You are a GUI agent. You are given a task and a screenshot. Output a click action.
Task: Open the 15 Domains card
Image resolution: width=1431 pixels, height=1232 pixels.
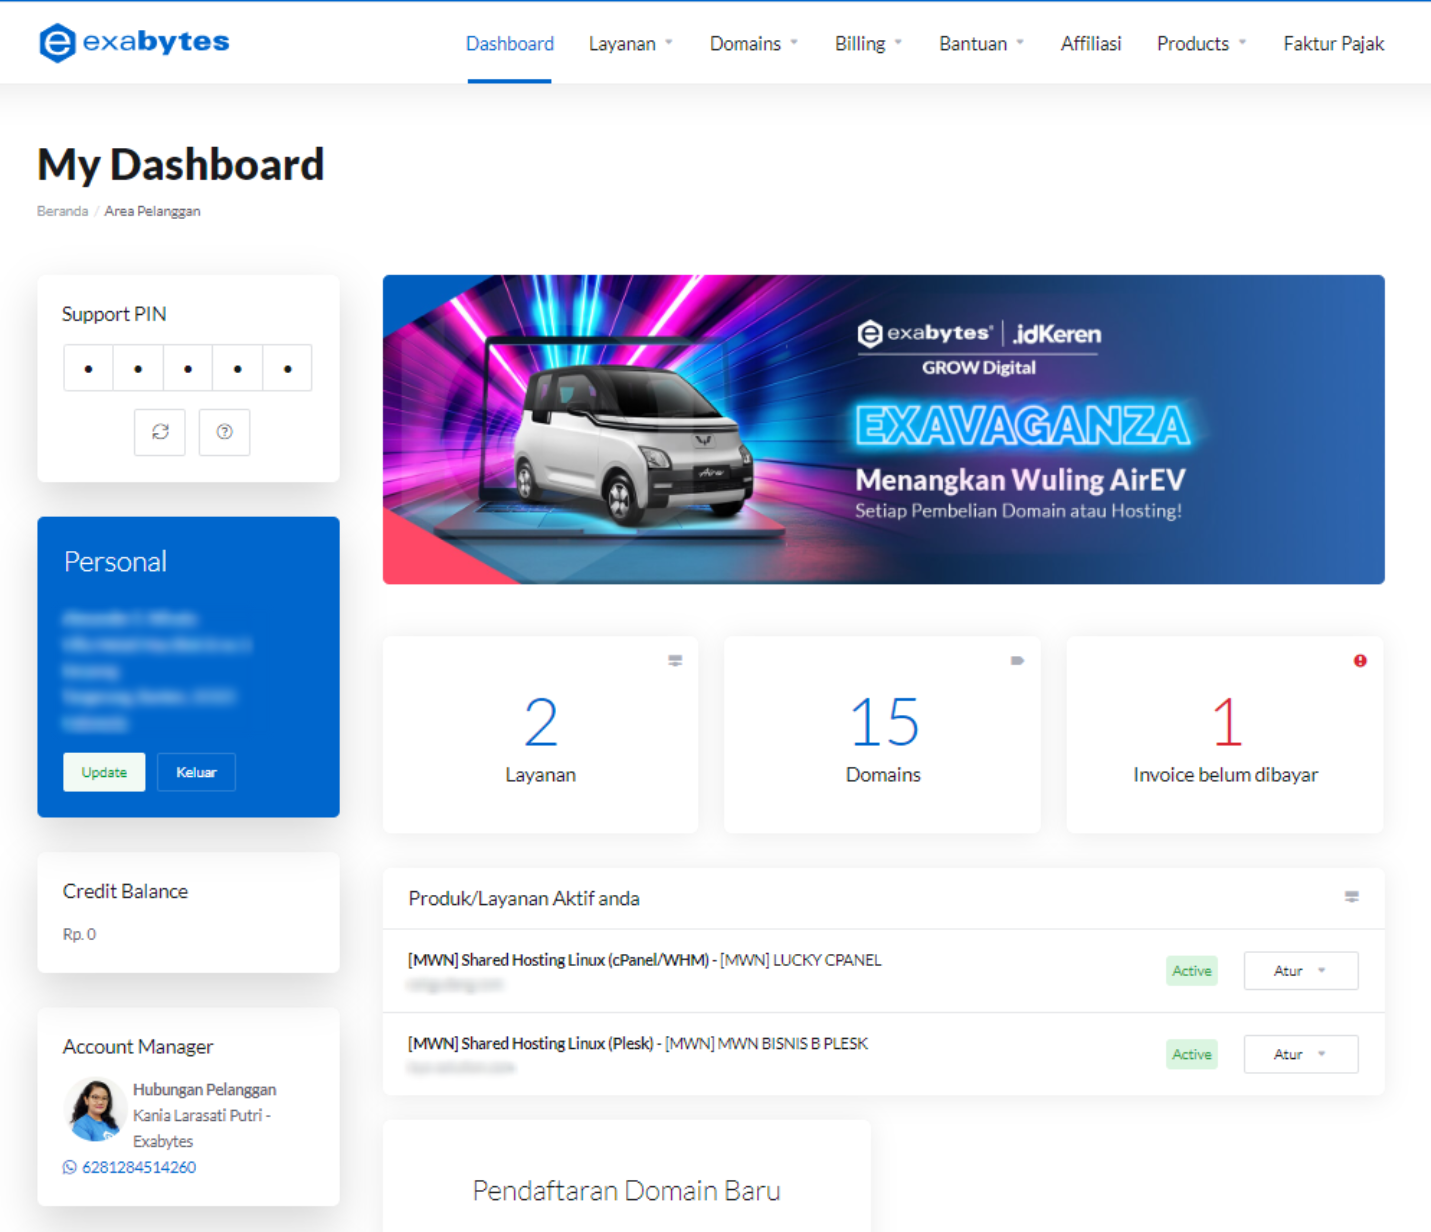tap(882, 735)
